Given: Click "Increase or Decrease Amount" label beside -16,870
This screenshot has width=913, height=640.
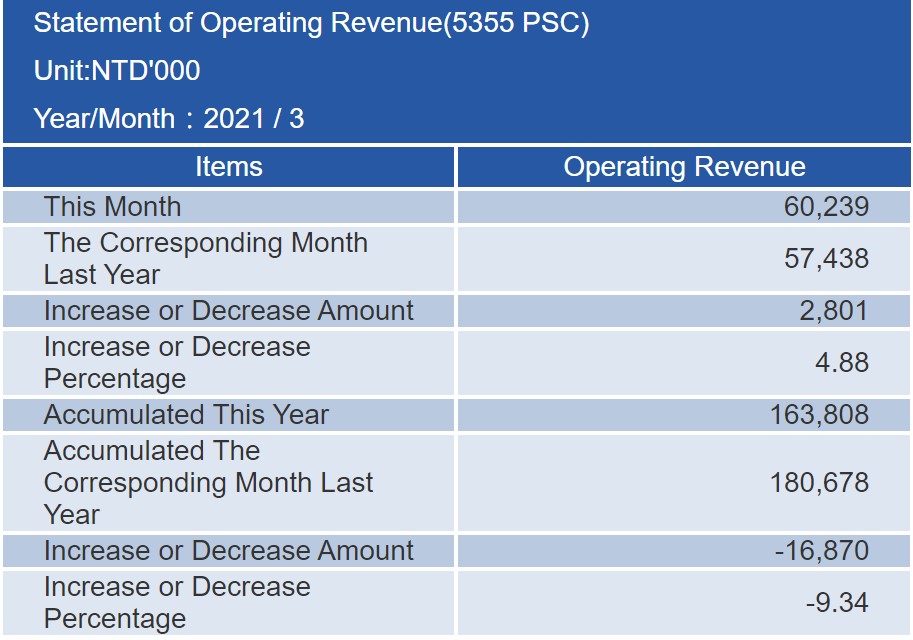Looking at the screenshot, I should [x=229, y=551].
